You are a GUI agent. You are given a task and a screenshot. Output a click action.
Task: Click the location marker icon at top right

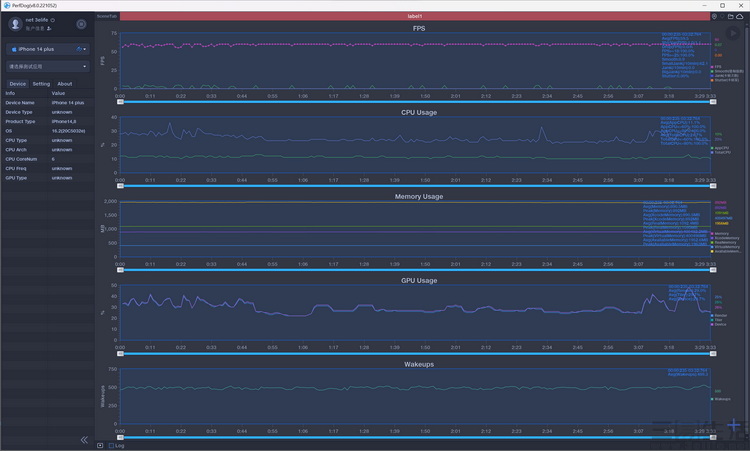(714, 16)
